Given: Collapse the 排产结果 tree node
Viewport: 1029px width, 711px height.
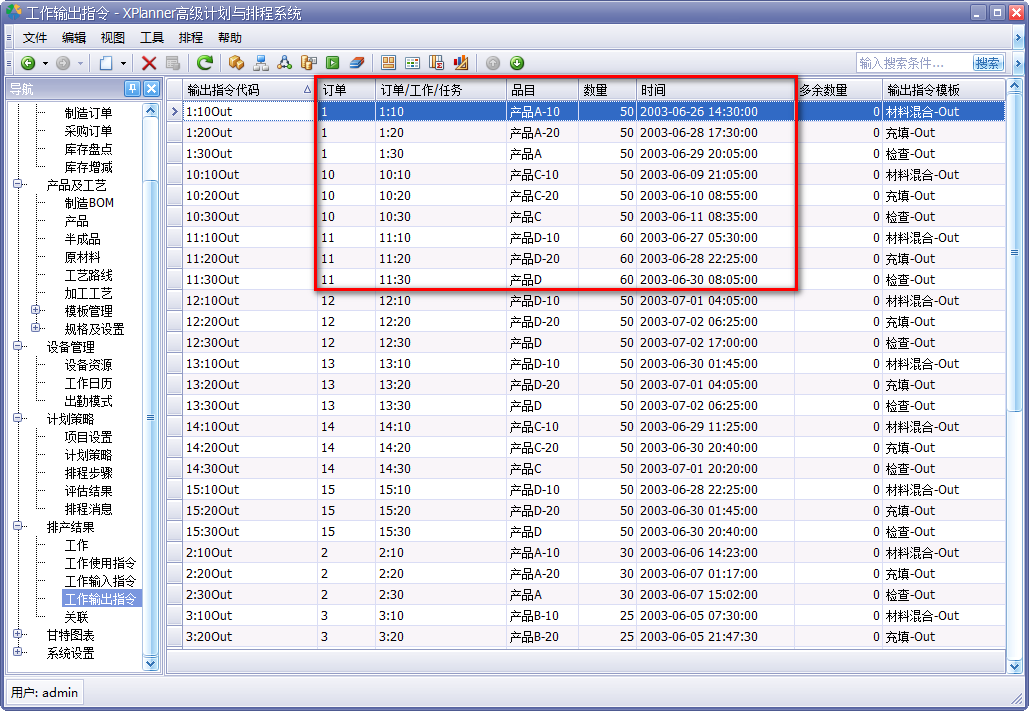Looking at the screenshot, I should [18, 526].
